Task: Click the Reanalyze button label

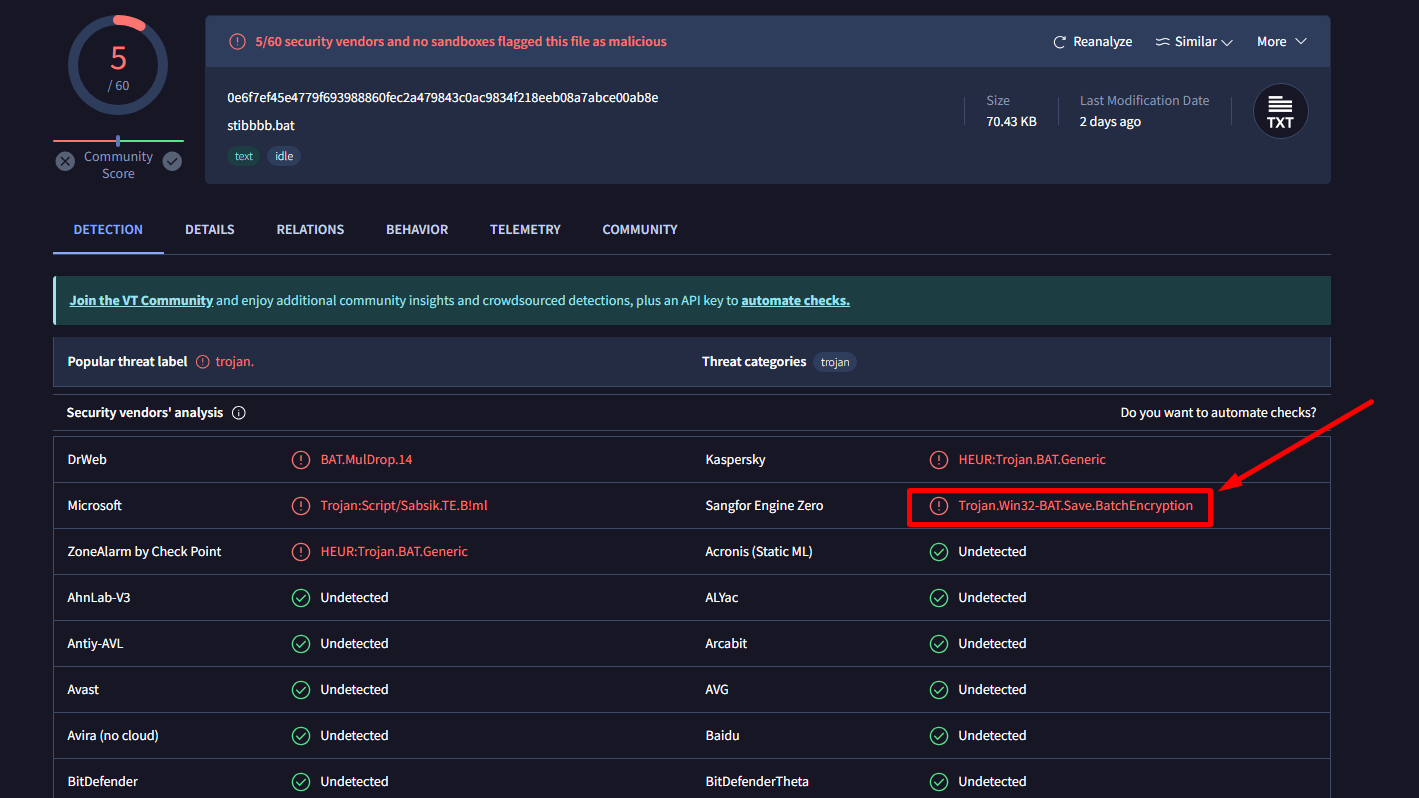Action: [x=1102, y=42]
